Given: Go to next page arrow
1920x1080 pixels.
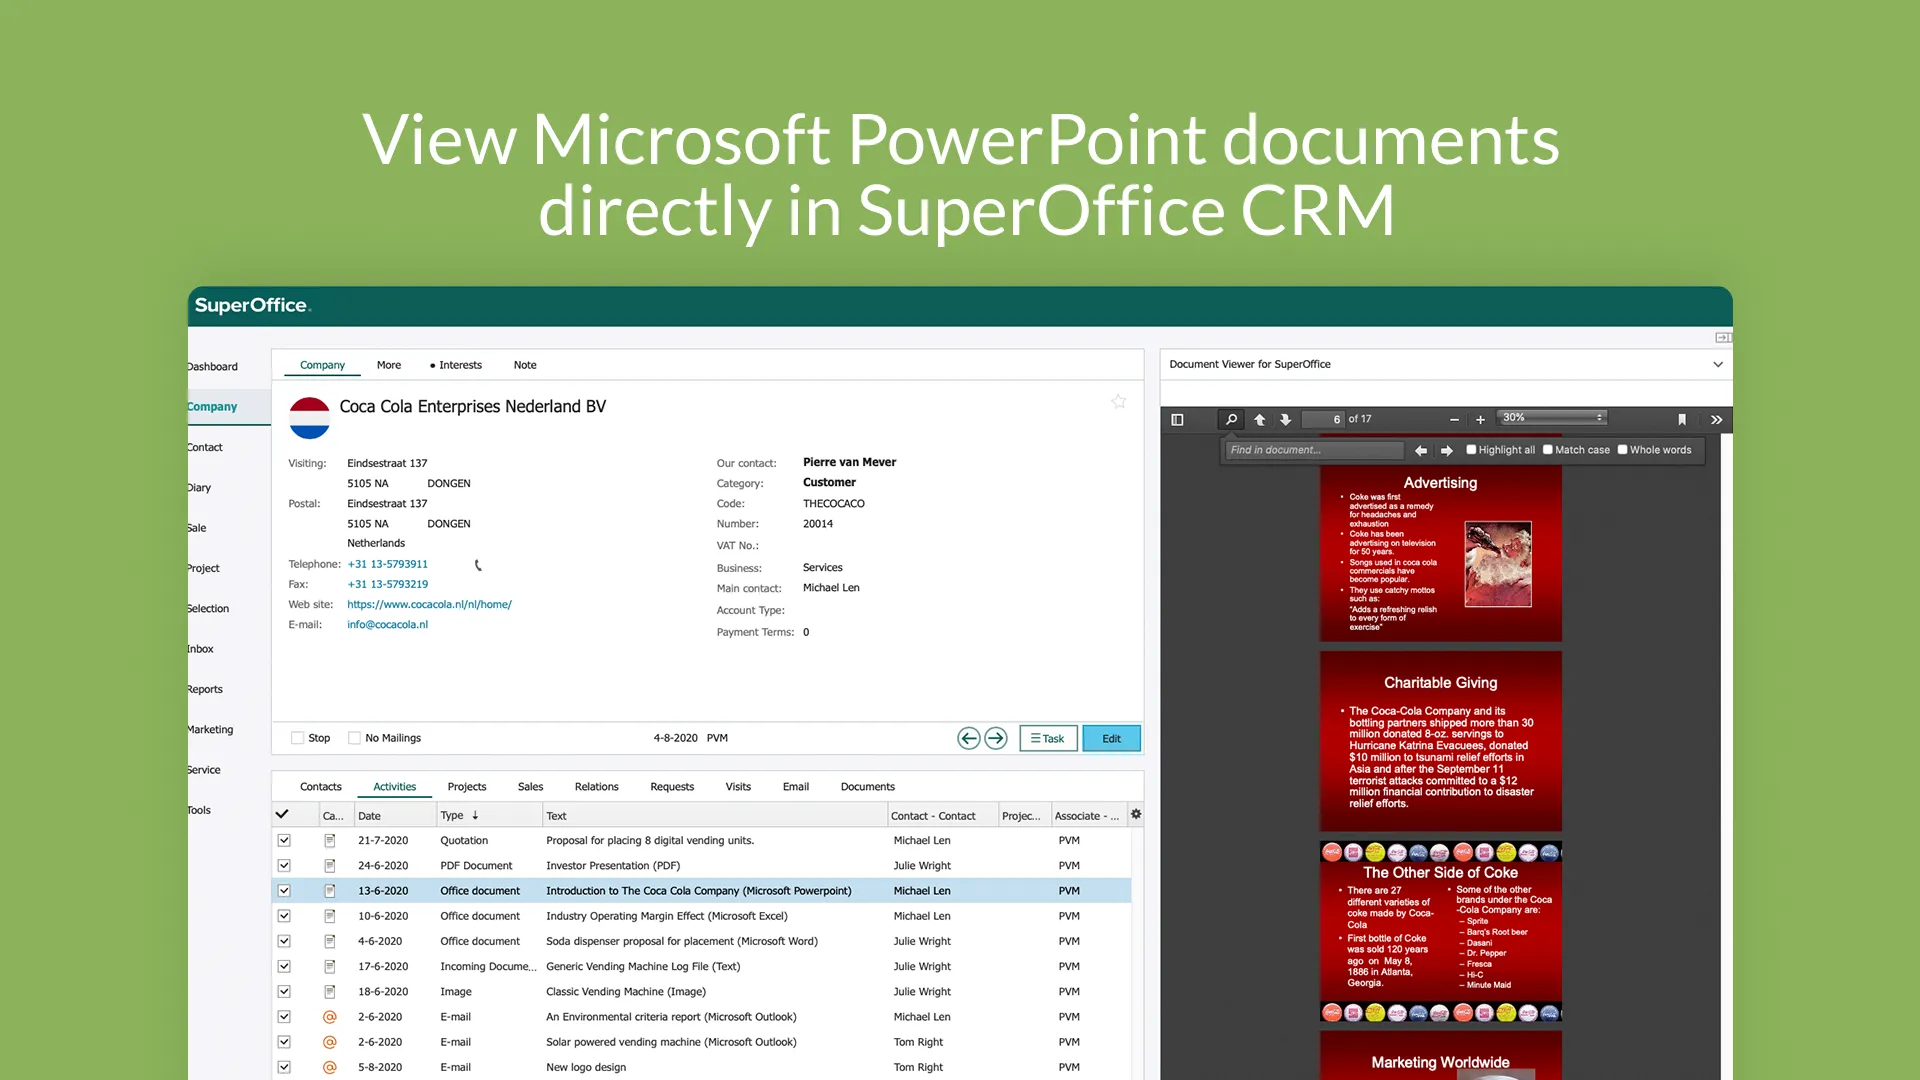Looking at the screenshot, I should (x=1286, y=420).
